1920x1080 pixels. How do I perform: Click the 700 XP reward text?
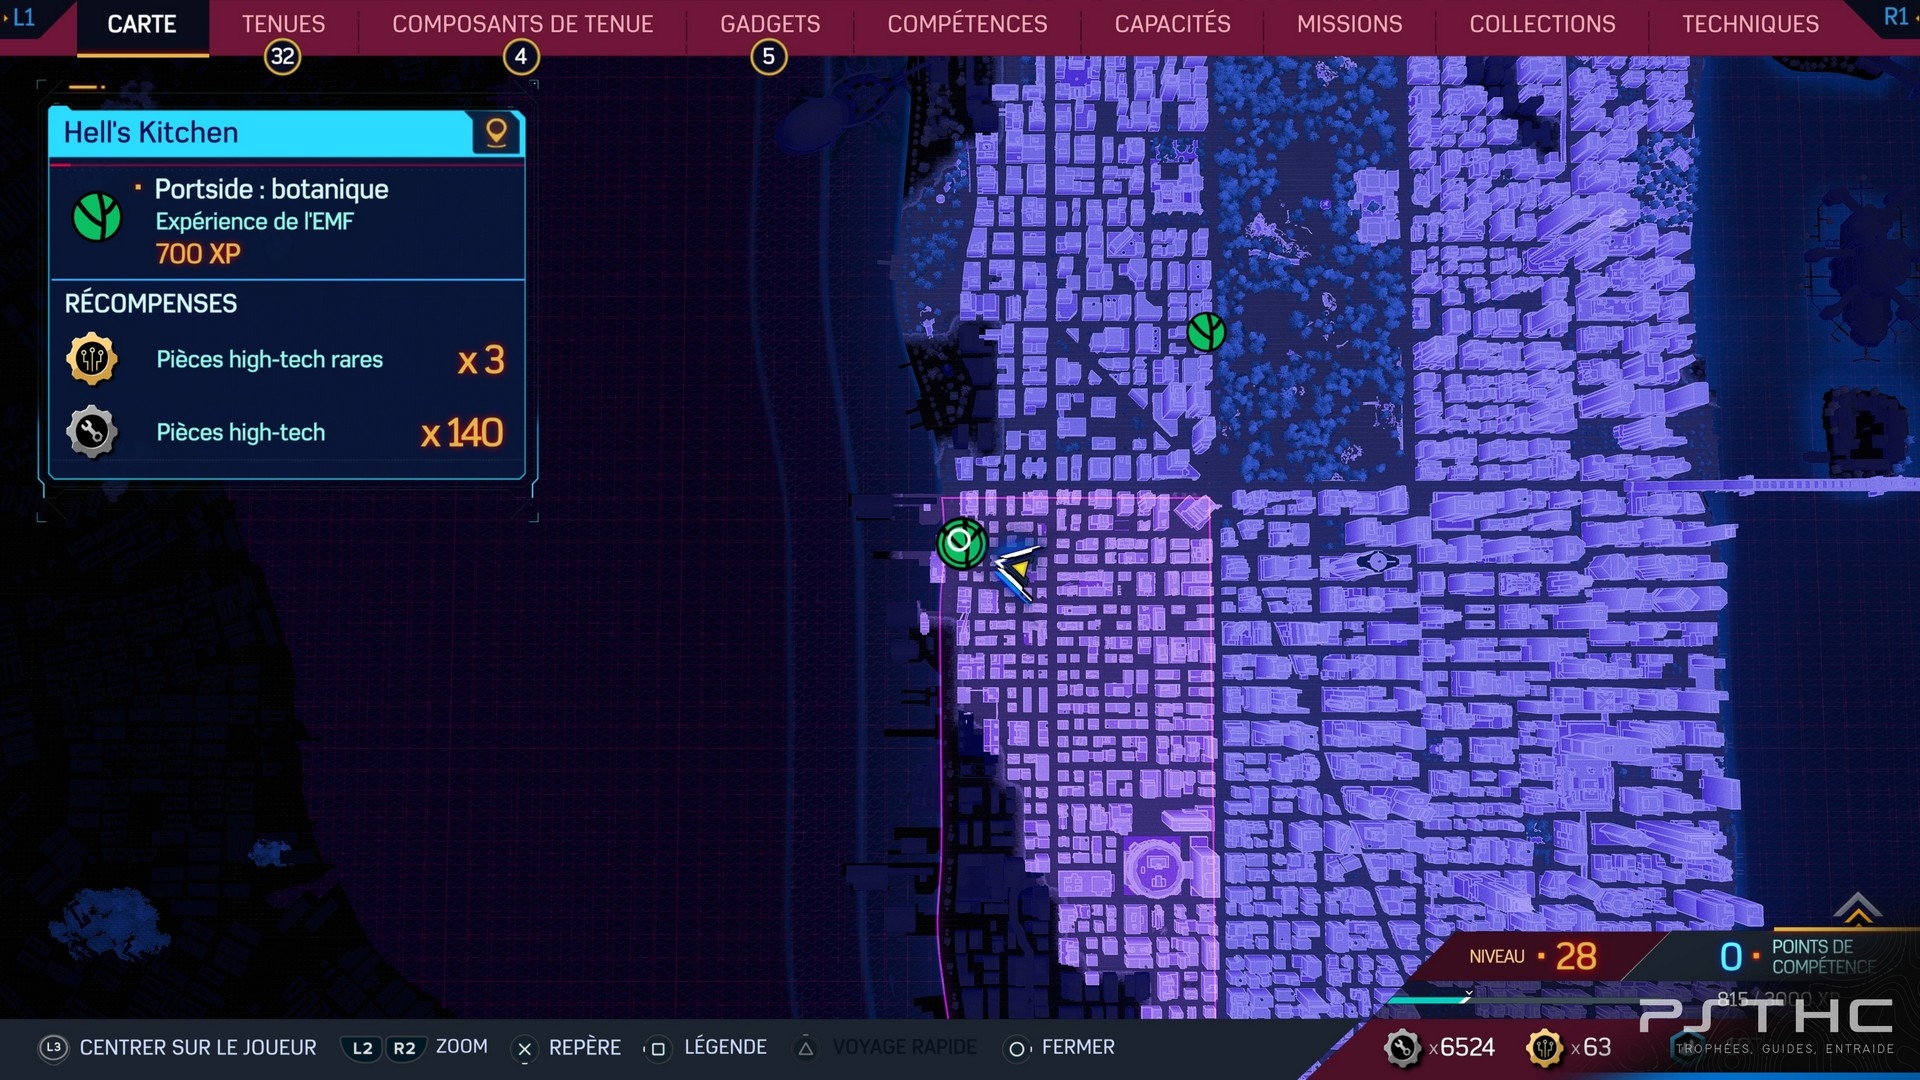(198, 254)
